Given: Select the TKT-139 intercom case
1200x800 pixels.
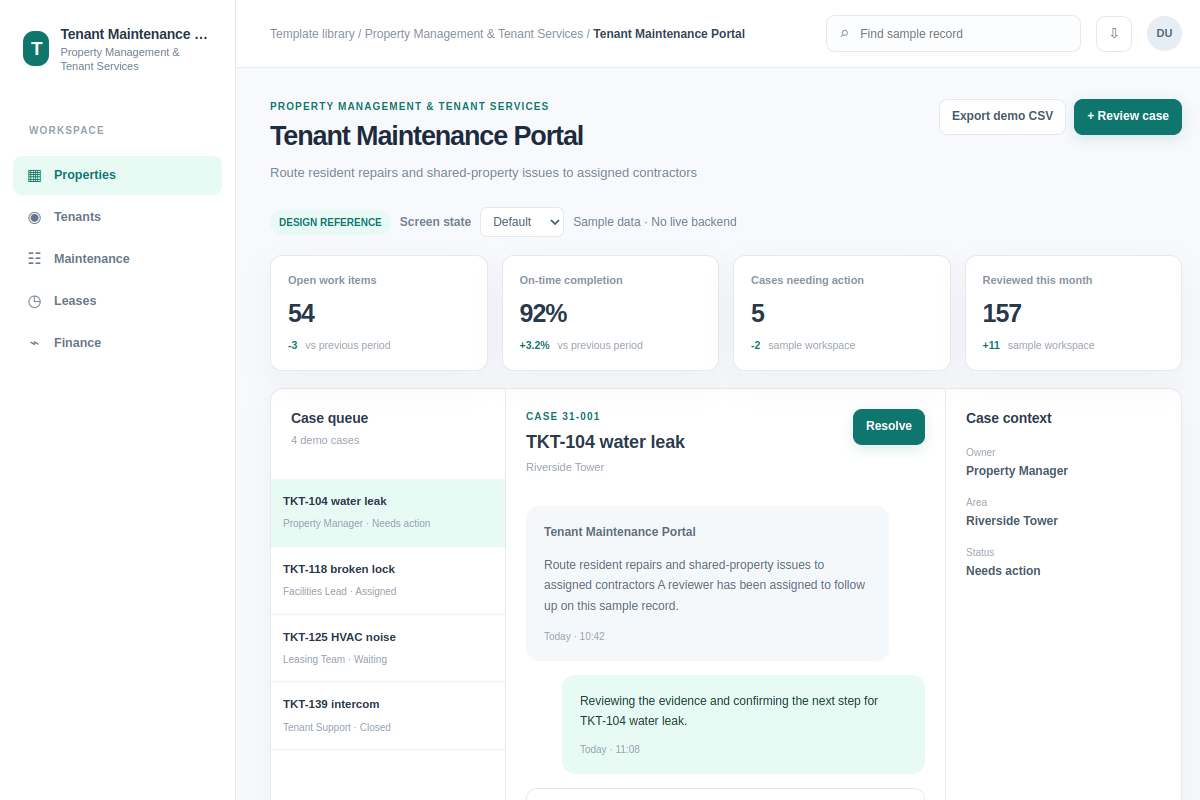Looking at the screenshot, I should (388, 716).
